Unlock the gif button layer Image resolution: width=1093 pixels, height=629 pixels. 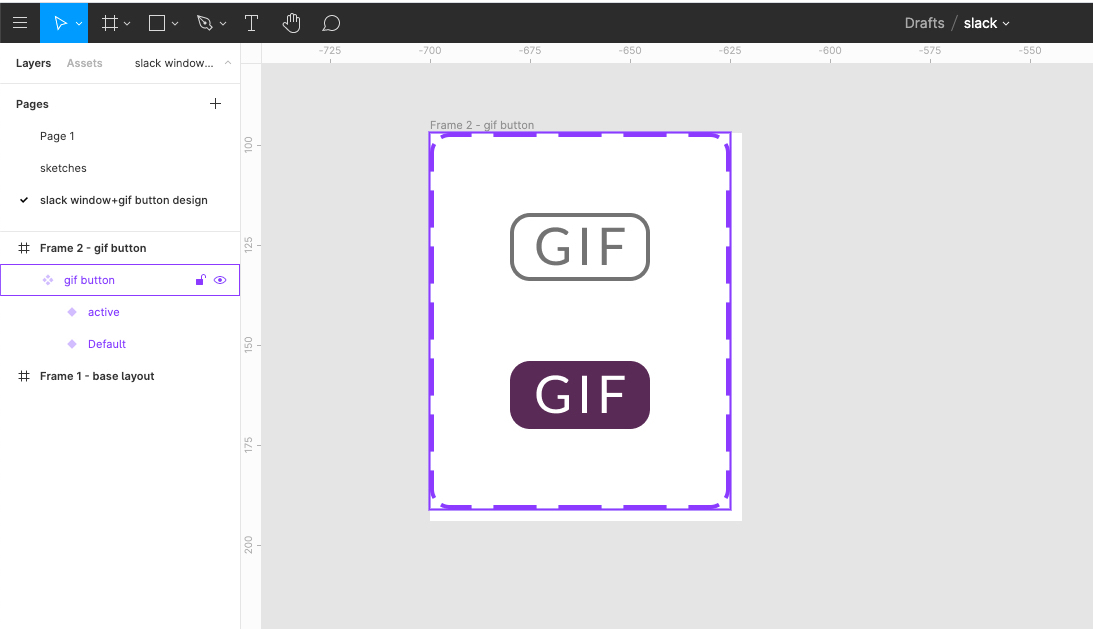pyautogui.click(x=199, y=280)
